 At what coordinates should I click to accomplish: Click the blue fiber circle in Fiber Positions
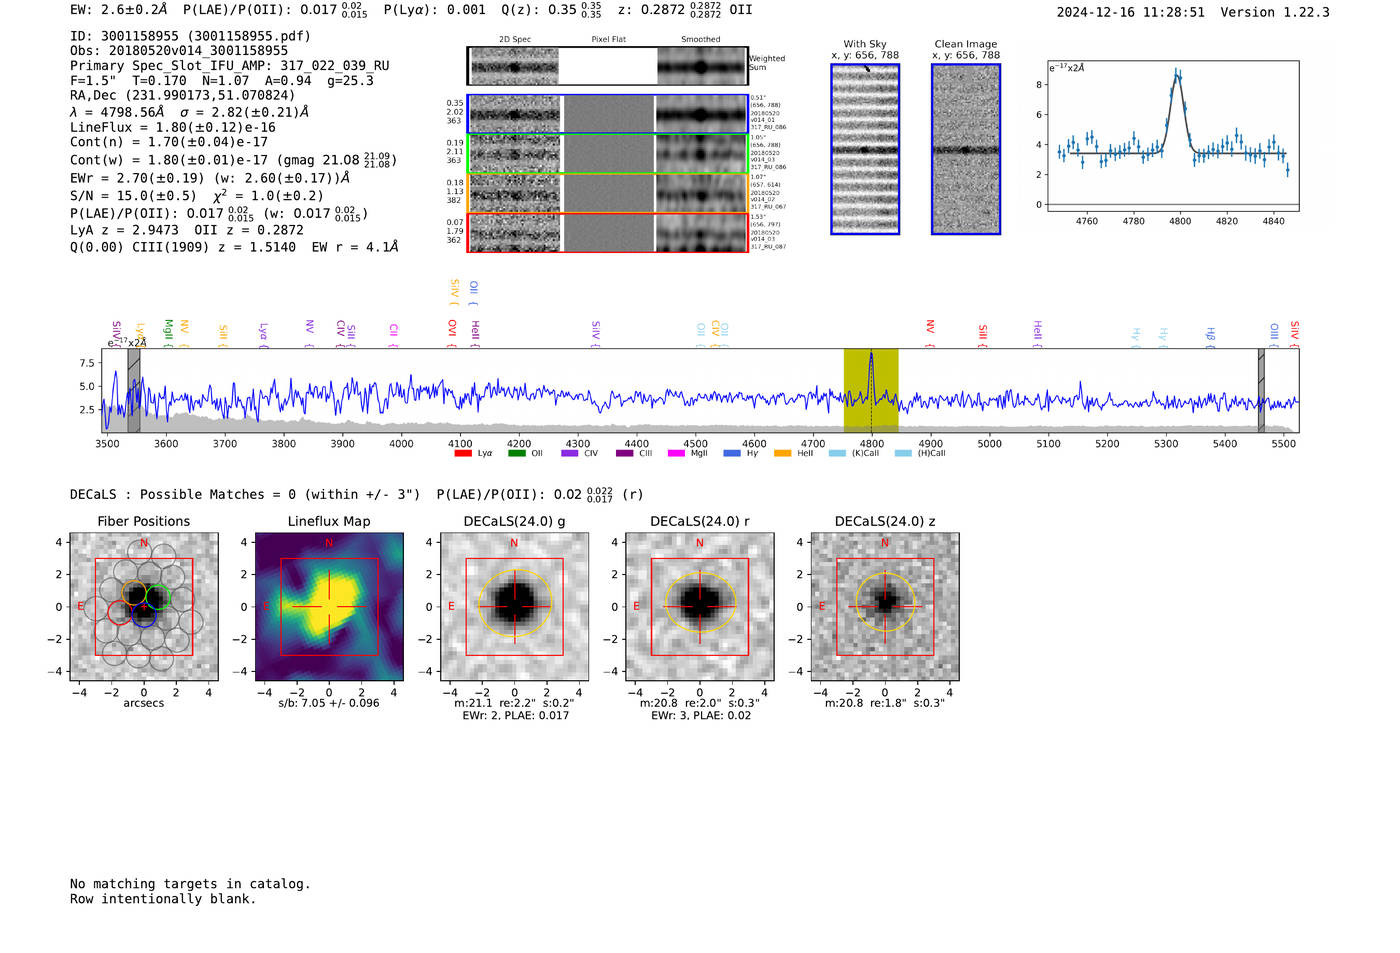tap(144, 615)
